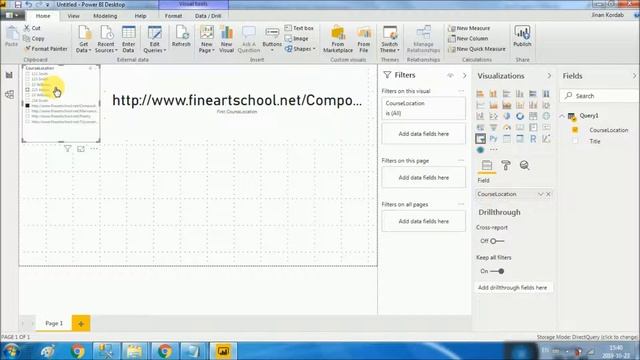Open the Edit Queries dropdown
640x360 pixels.
pos(154,39)
